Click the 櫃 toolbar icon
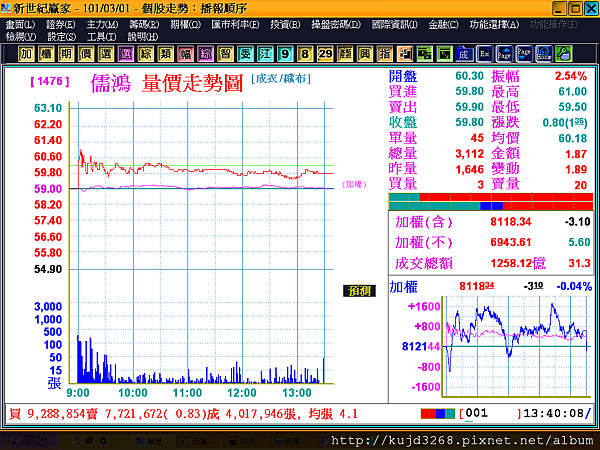This screenshot has width=600, height=450. pyautogui.click(x=46, y=54)
